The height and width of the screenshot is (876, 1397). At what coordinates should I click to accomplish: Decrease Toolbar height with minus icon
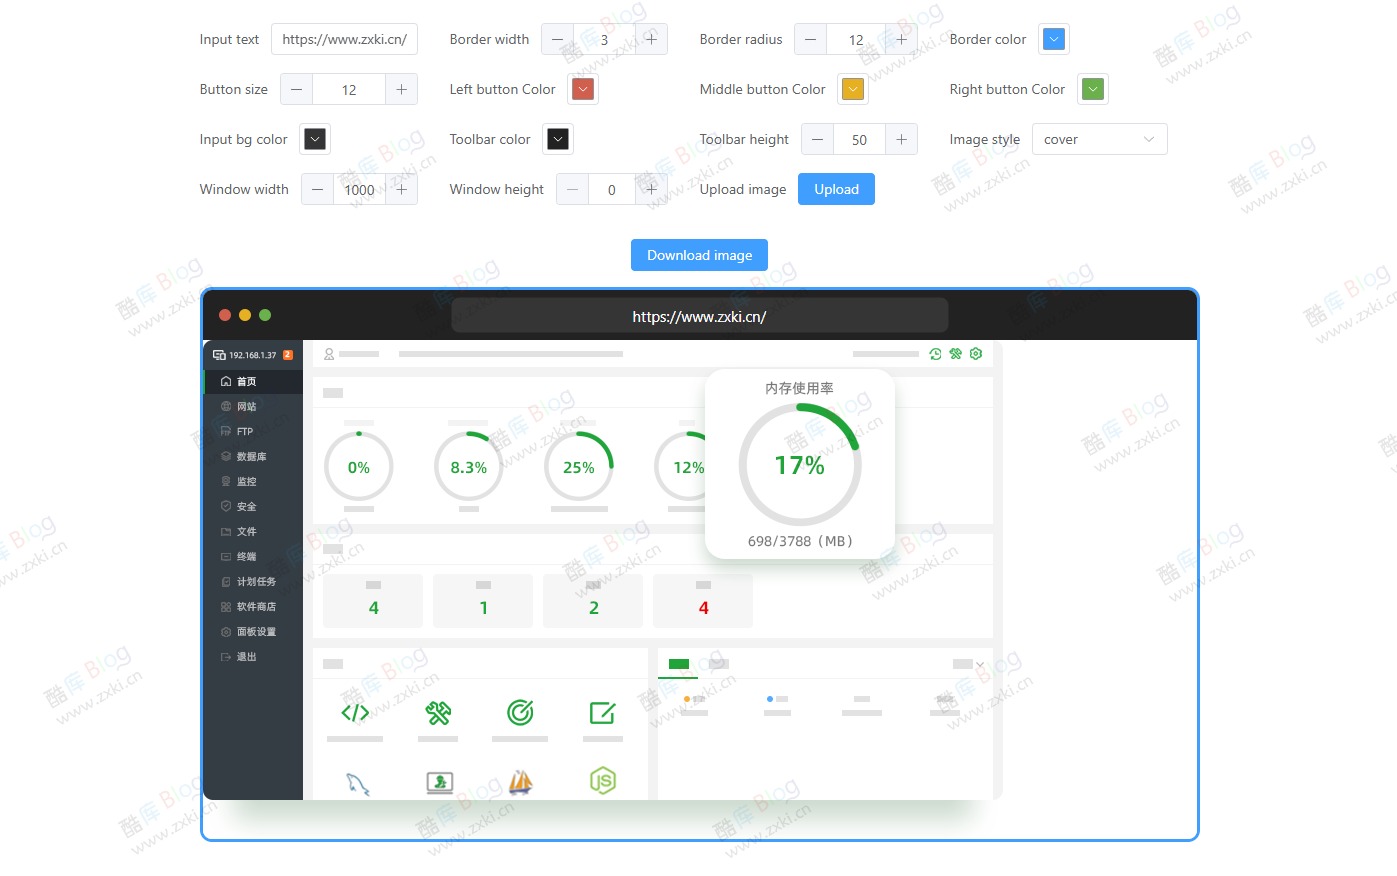[817, 139]
